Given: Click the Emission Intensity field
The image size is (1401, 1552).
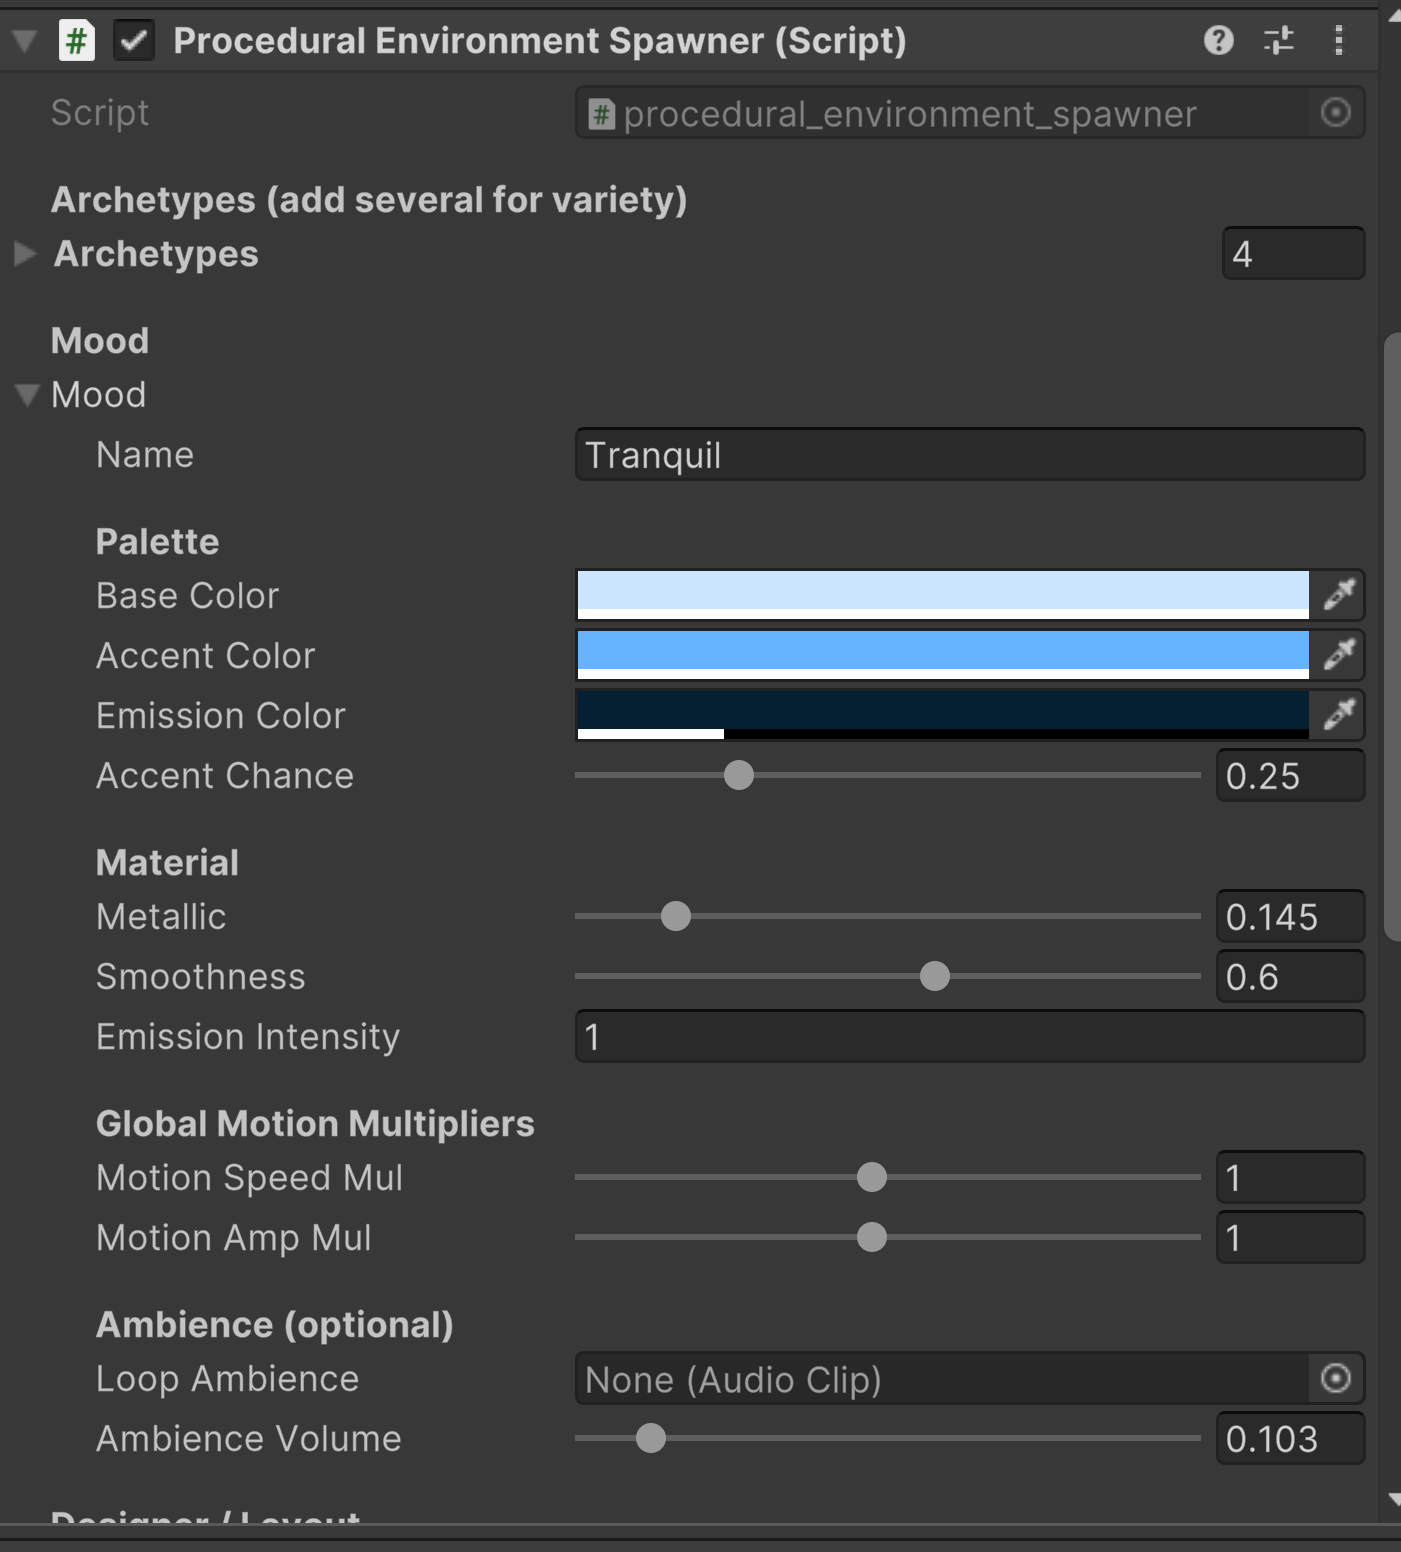Looking at the screenshot, I should [x=968, y=1037].
